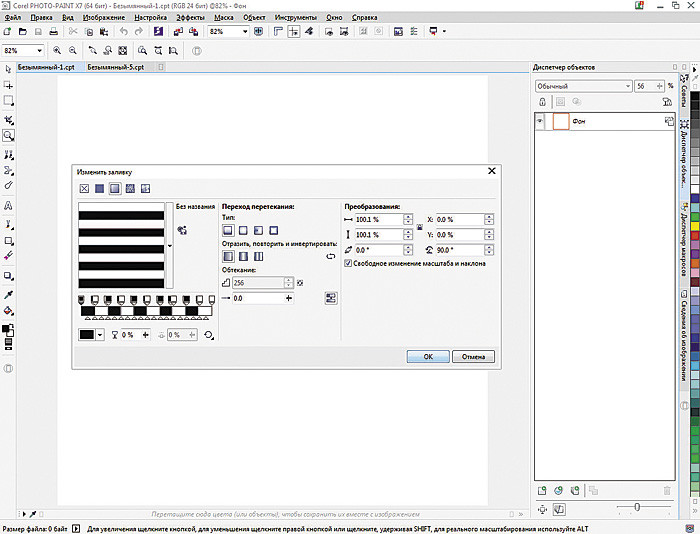Hide the Фон layer via eye icon

(x=541, y=121)
